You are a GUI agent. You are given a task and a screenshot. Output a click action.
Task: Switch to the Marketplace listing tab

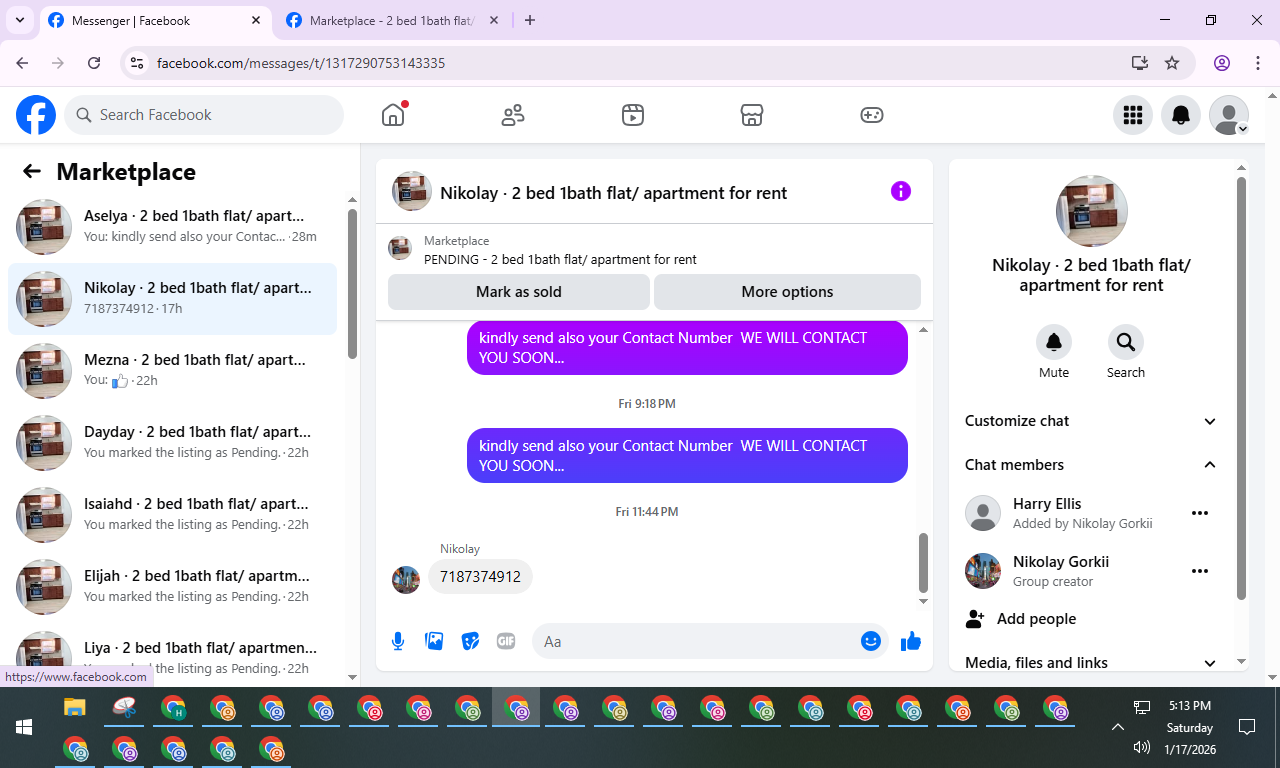pos(393,20)
